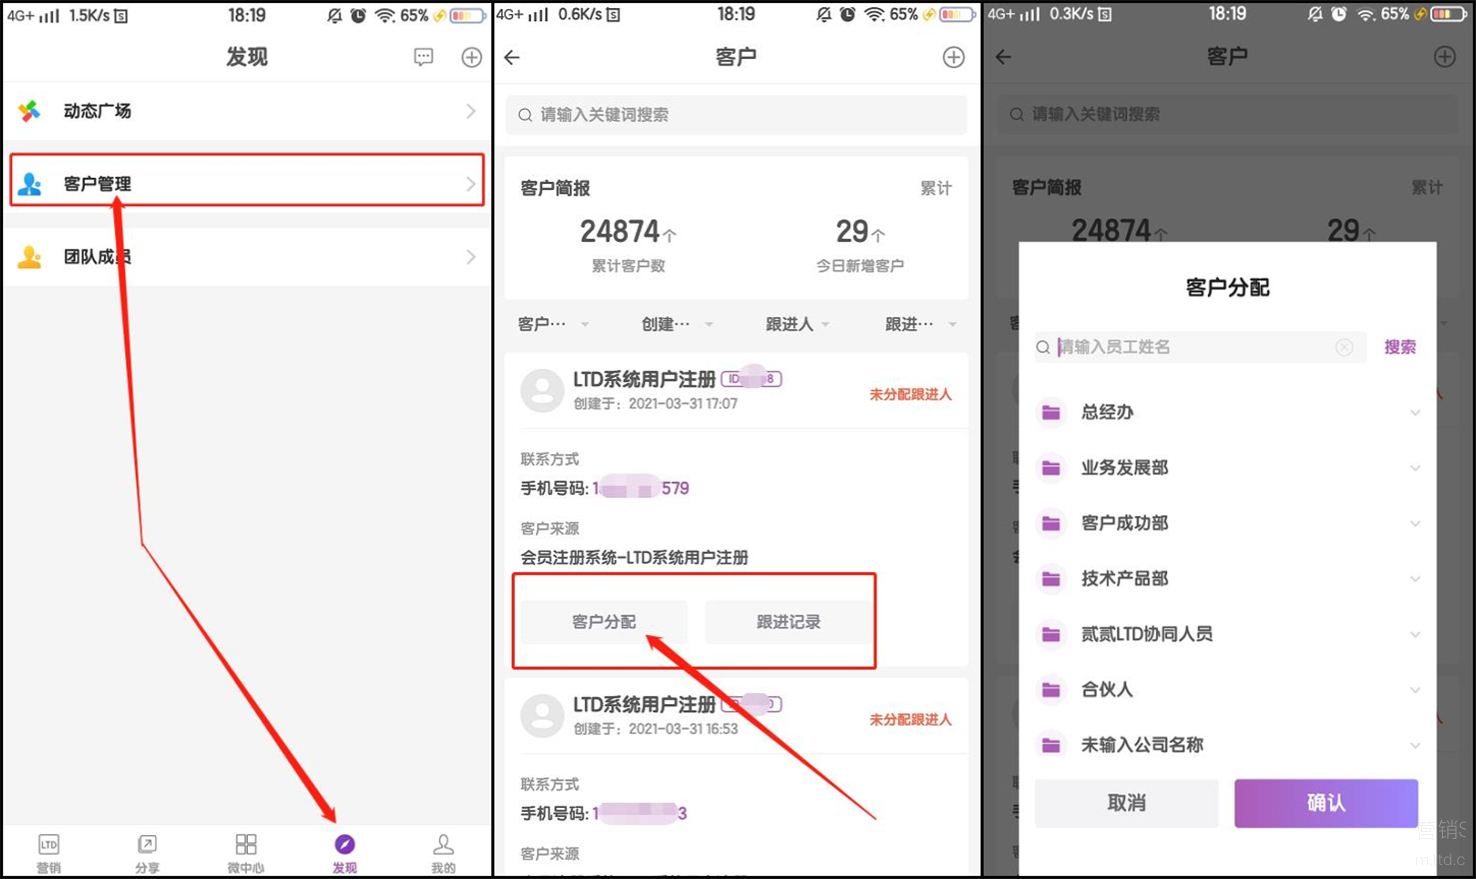Open 团队成员 menu entry
The image size is (1476, 879).
(246, 257)
